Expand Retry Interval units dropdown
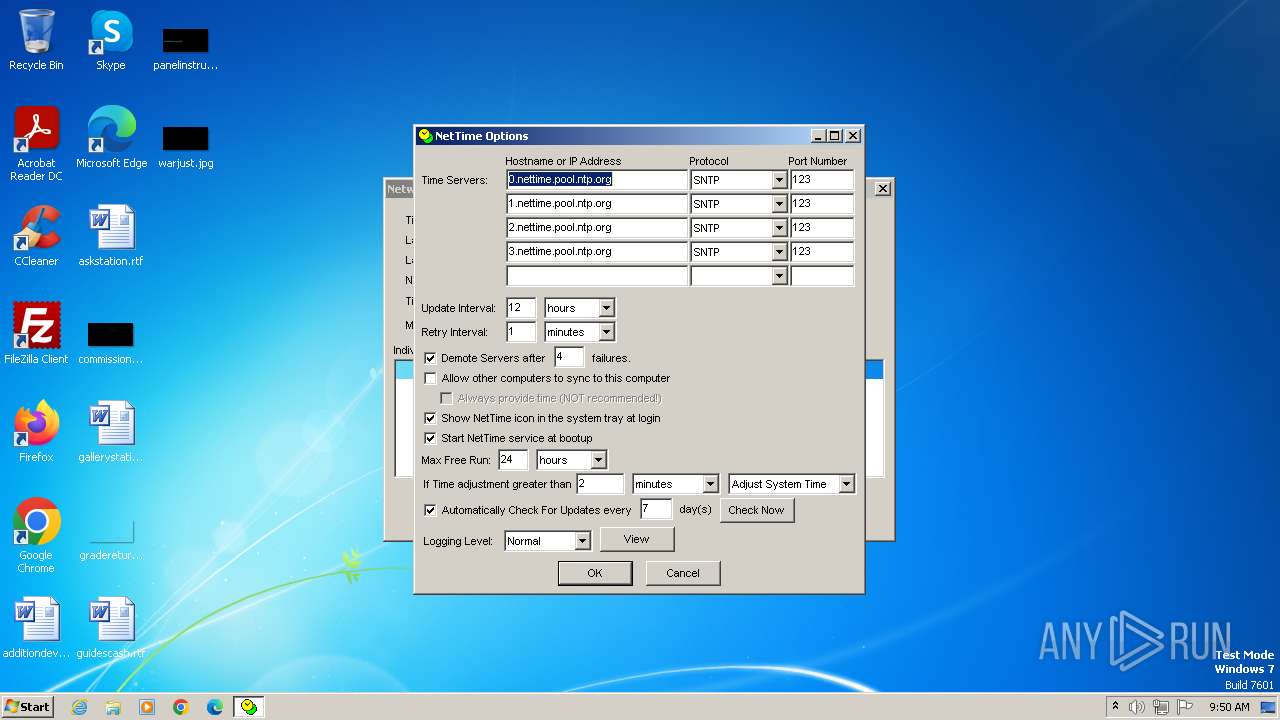 (606, 332)
